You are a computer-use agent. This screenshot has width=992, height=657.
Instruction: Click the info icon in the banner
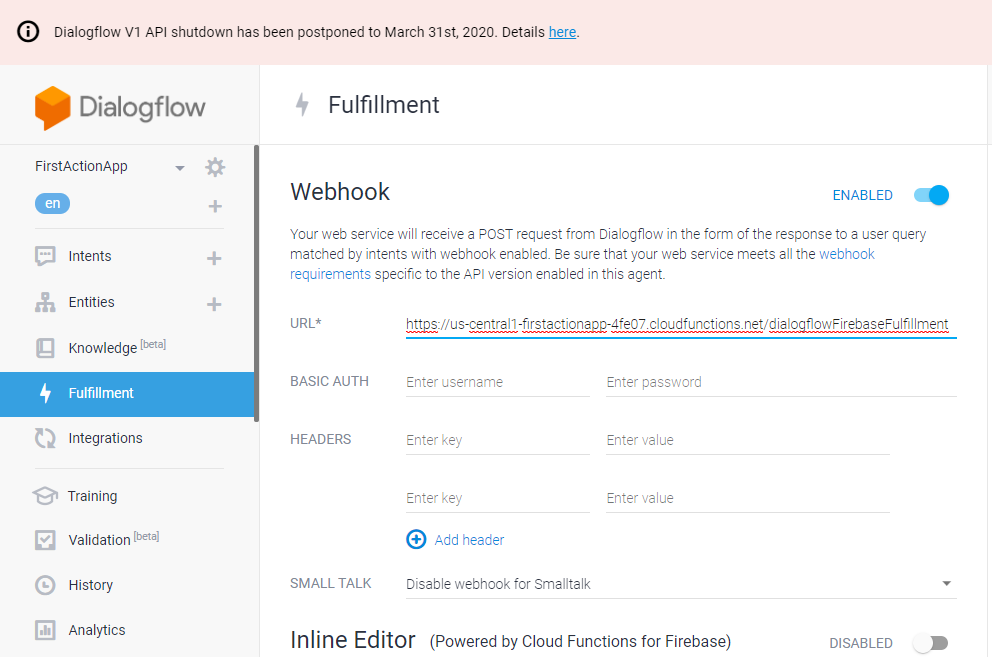[30, 32]
